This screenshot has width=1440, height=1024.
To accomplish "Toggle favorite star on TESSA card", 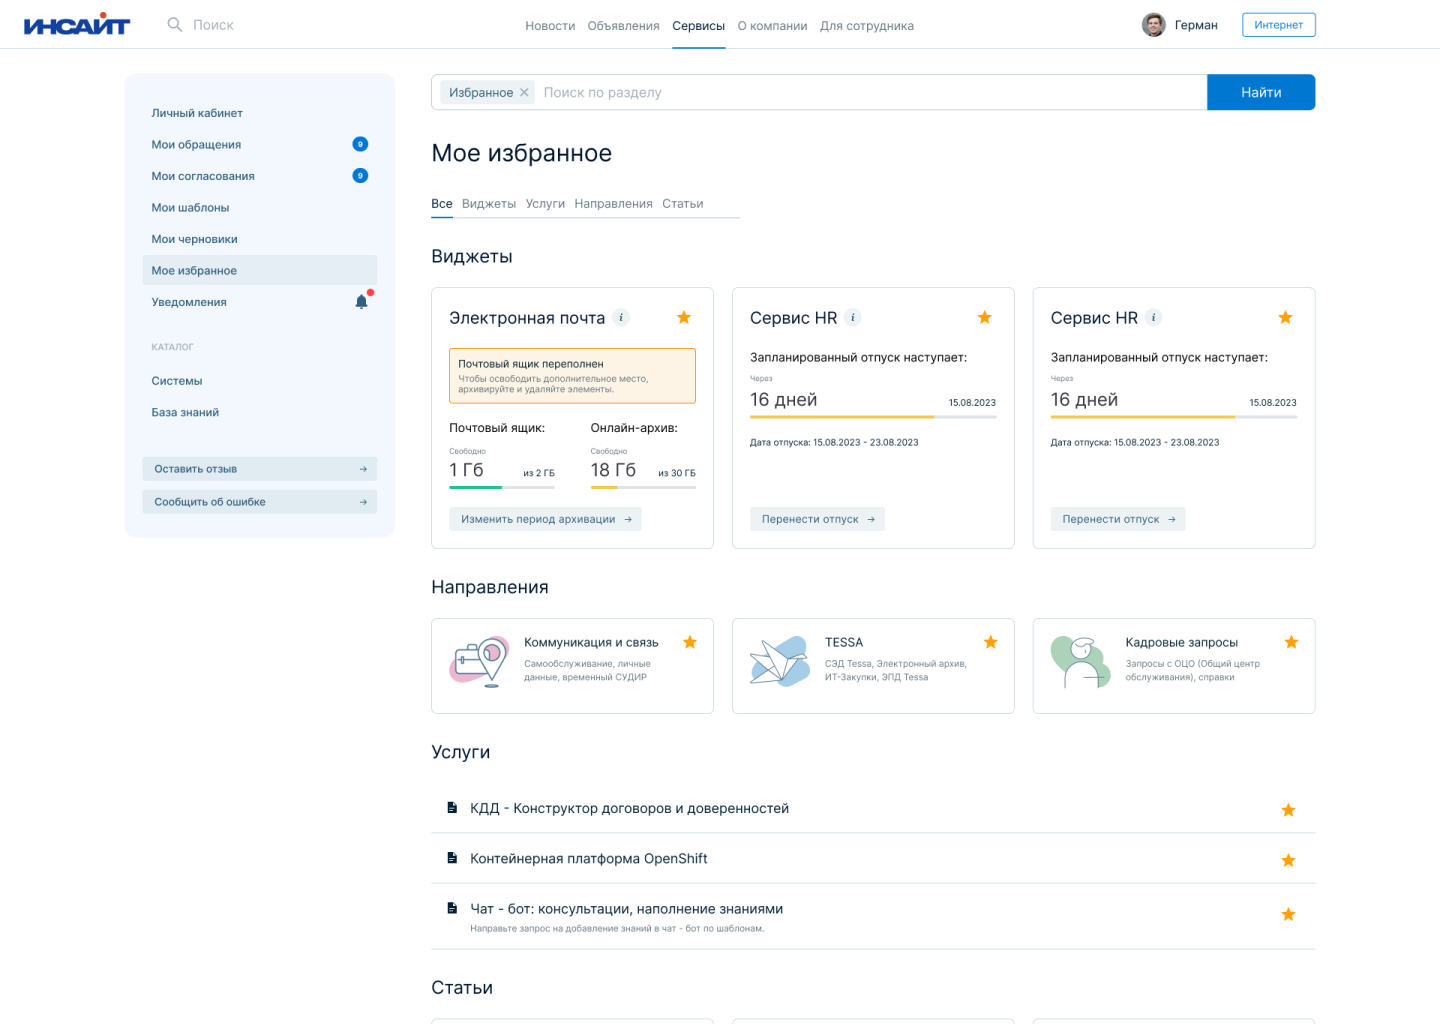I will coord(990,643).
